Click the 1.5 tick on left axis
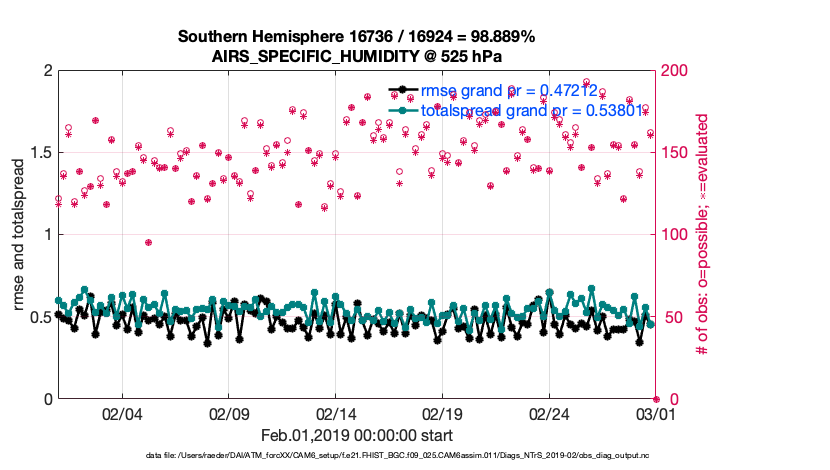 [40, 153]
